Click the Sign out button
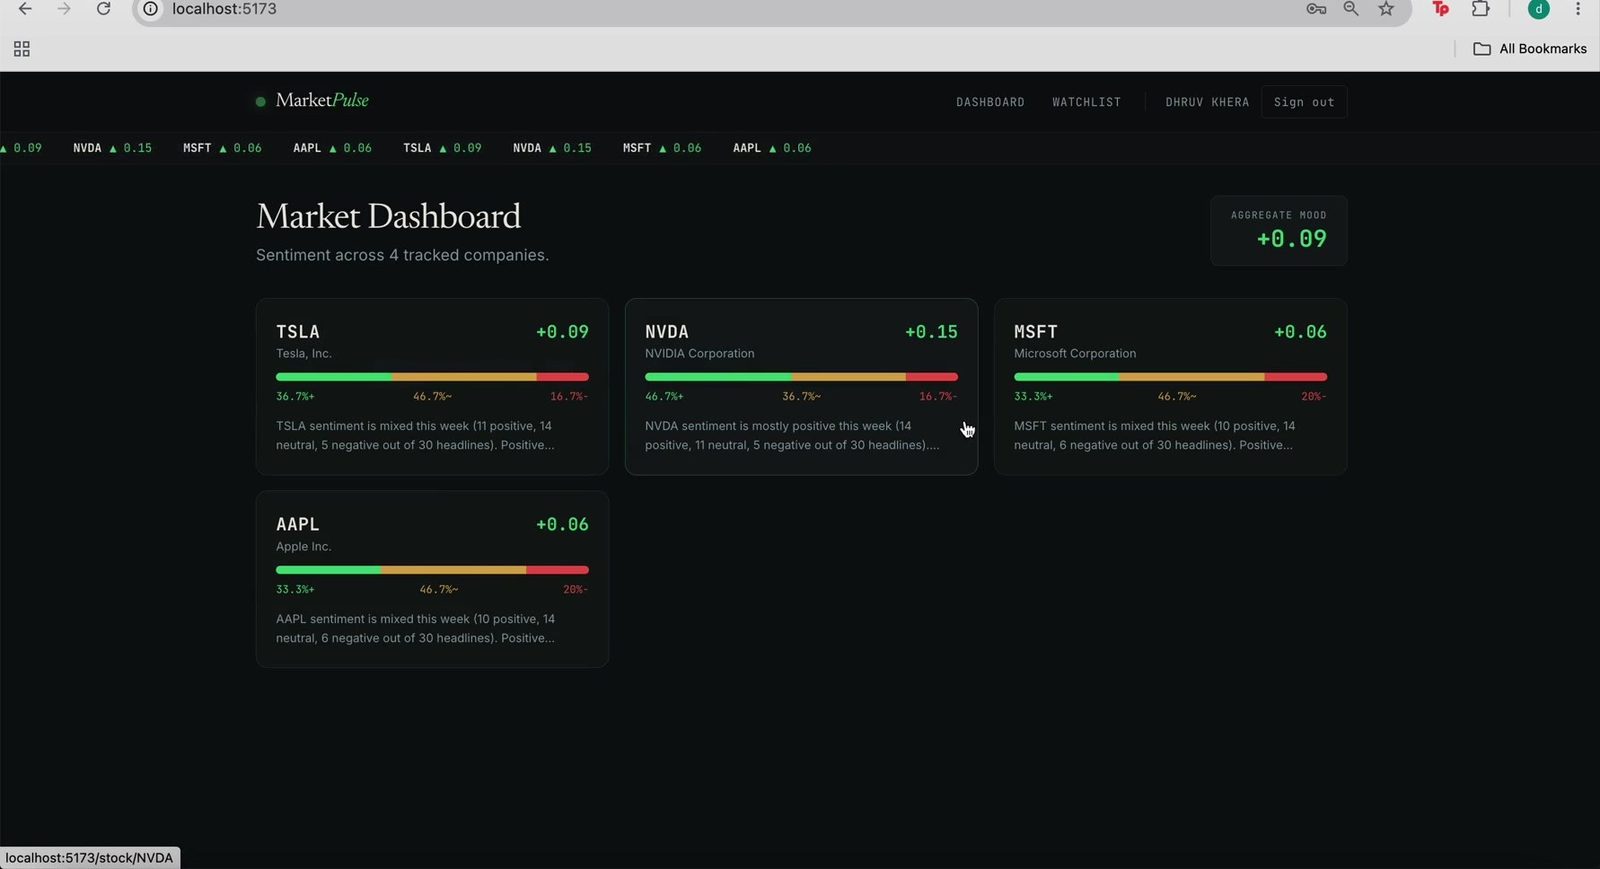The width and height of the screenshot is (1600, 869). coord(1304,102)
